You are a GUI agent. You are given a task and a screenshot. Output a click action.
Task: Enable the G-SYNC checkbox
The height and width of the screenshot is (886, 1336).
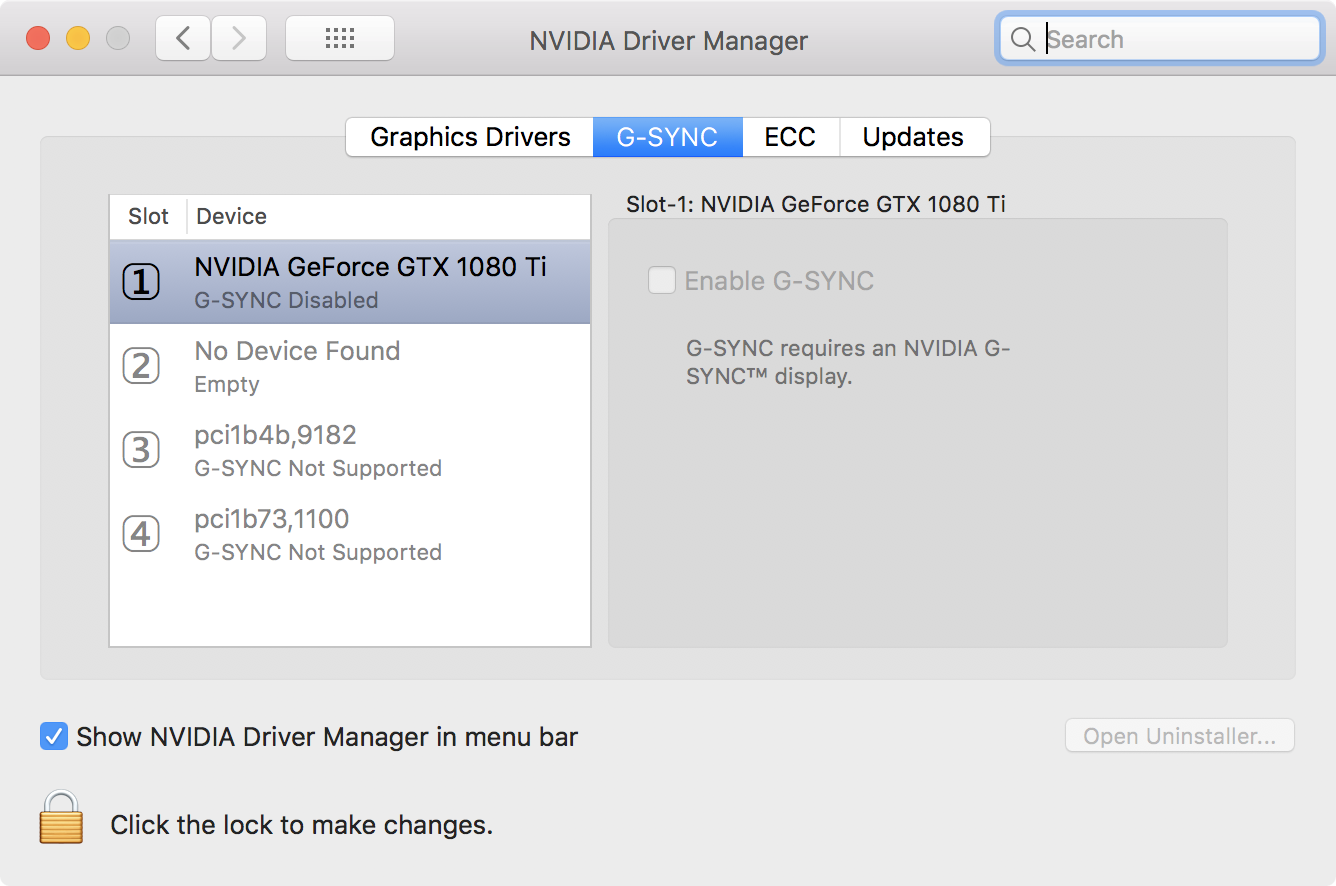662,281
